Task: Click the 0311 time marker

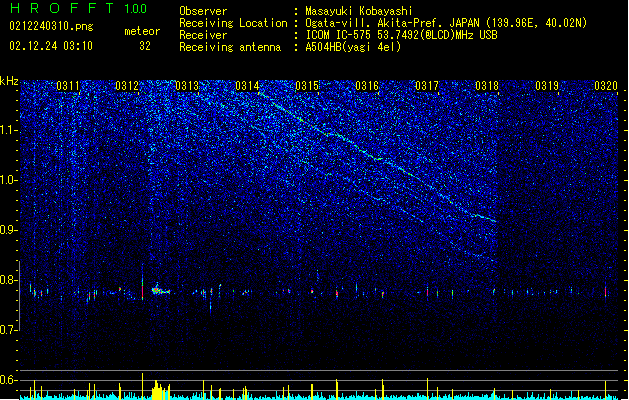Action: coord(68,85)
